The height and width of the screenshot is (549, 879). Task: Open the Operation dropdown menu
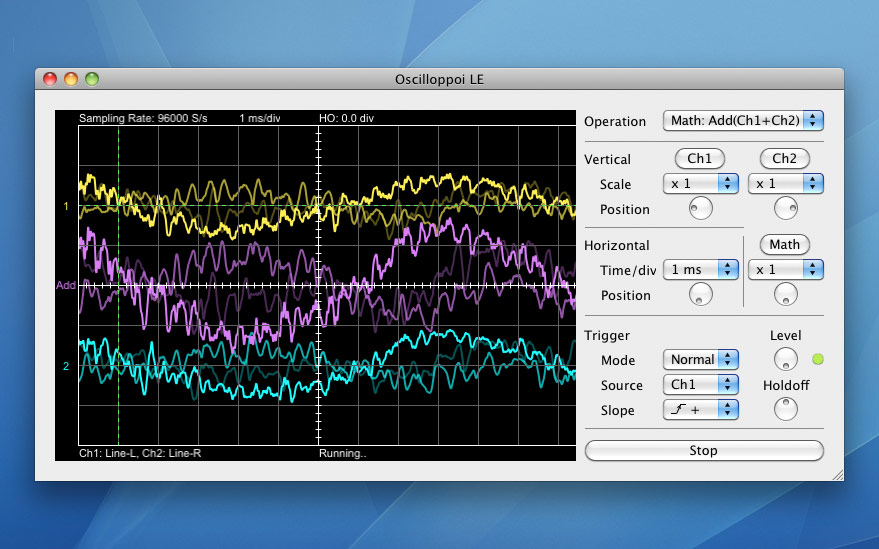point(743,121)
